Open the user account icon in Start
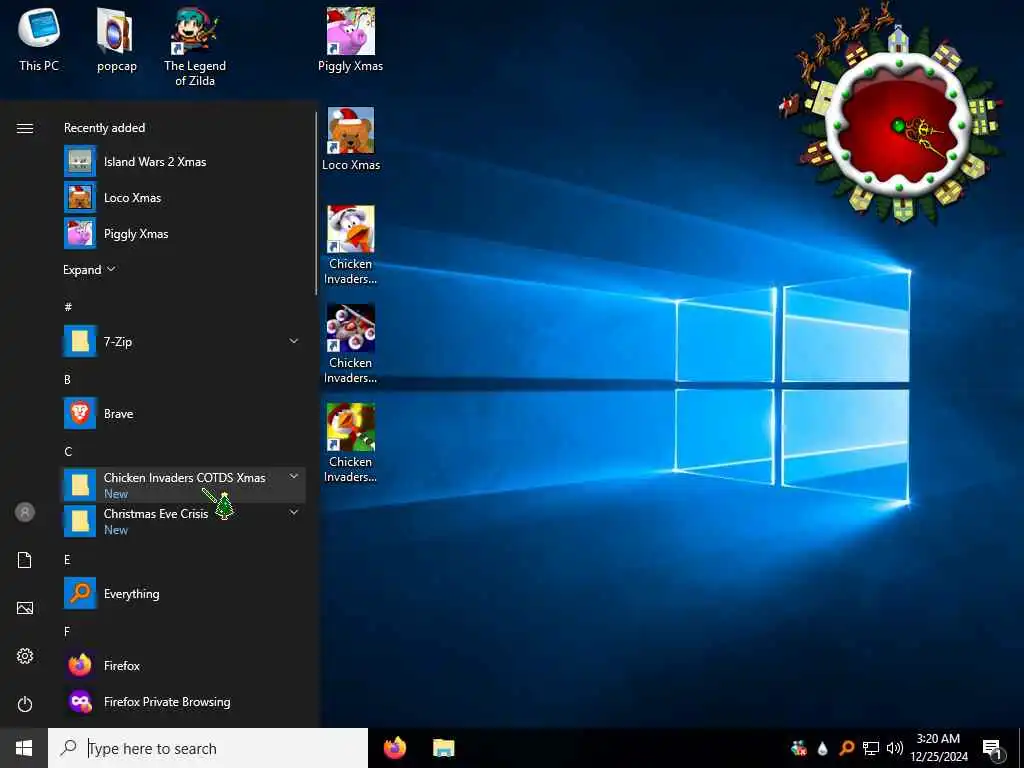Viewport: 1024px width, 768px height. point(25,512)
